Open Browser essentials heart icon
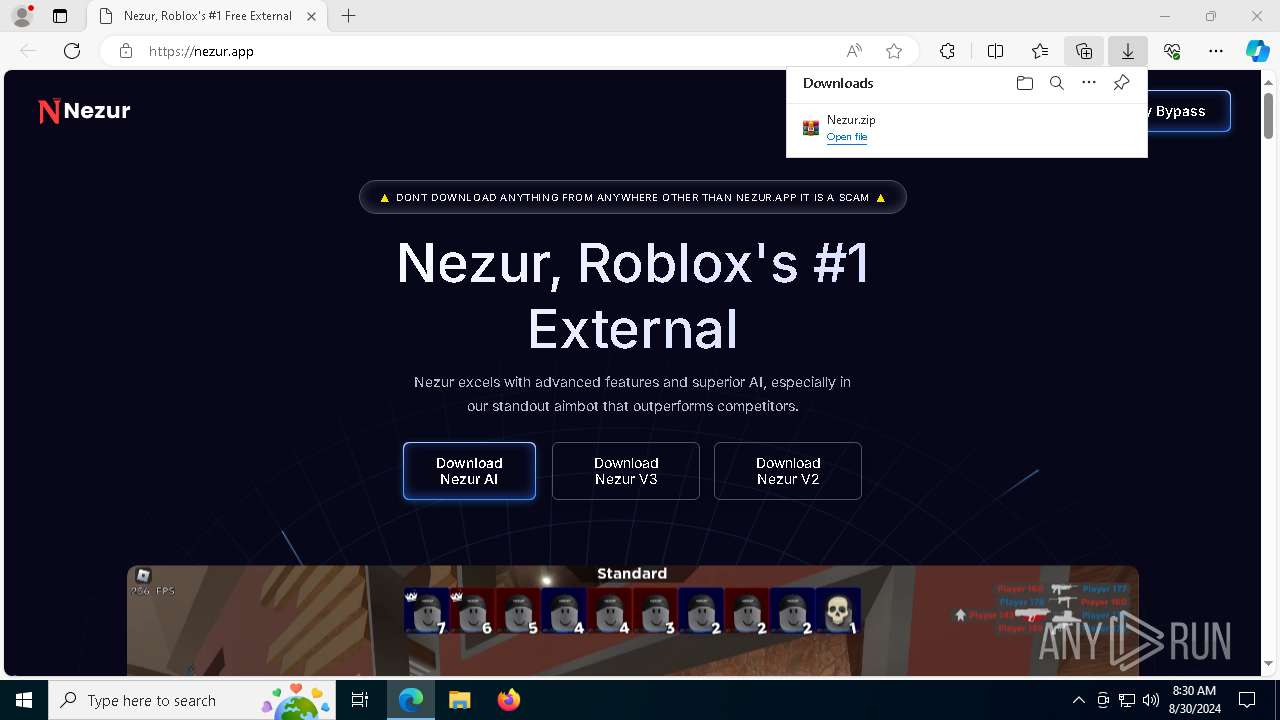The width and height of the screenshot is (1280, 720). [1172, 51]
